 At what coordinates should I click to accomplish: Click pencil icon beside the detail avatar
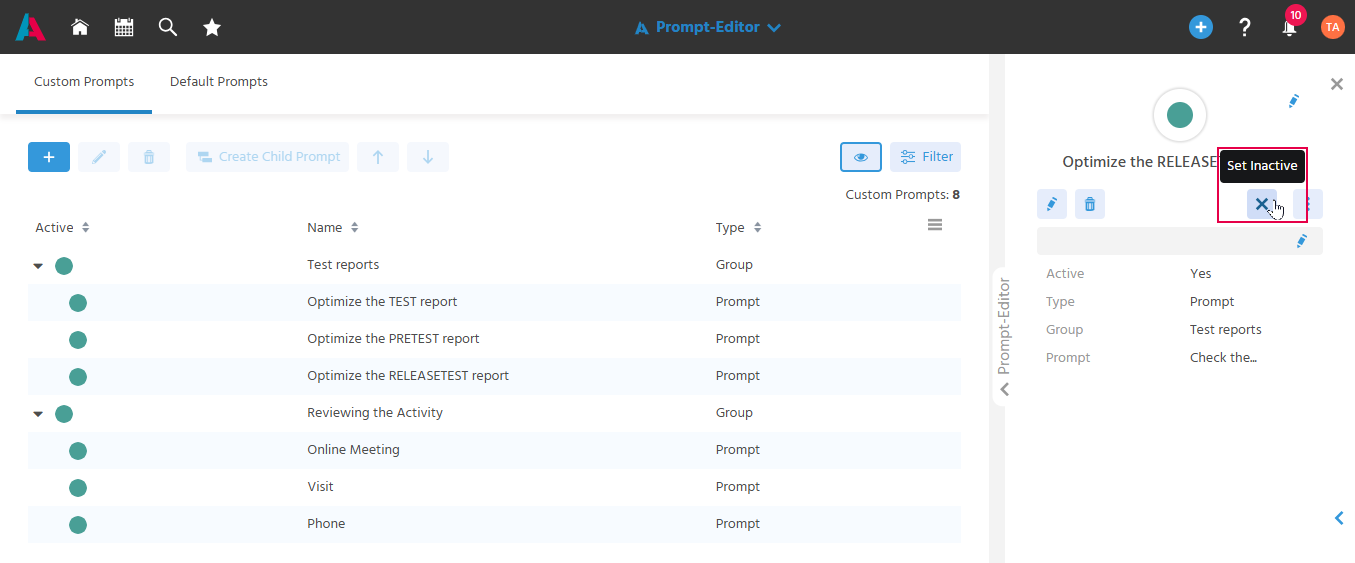point(1293,101)
